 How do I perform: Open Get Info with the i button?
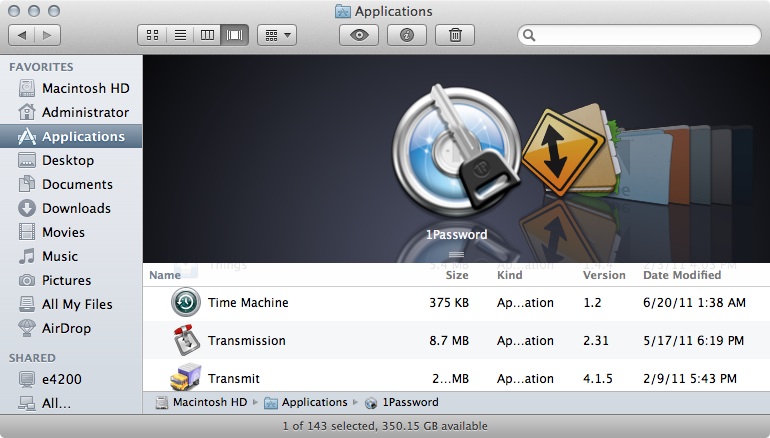click(x=407, y=35)
